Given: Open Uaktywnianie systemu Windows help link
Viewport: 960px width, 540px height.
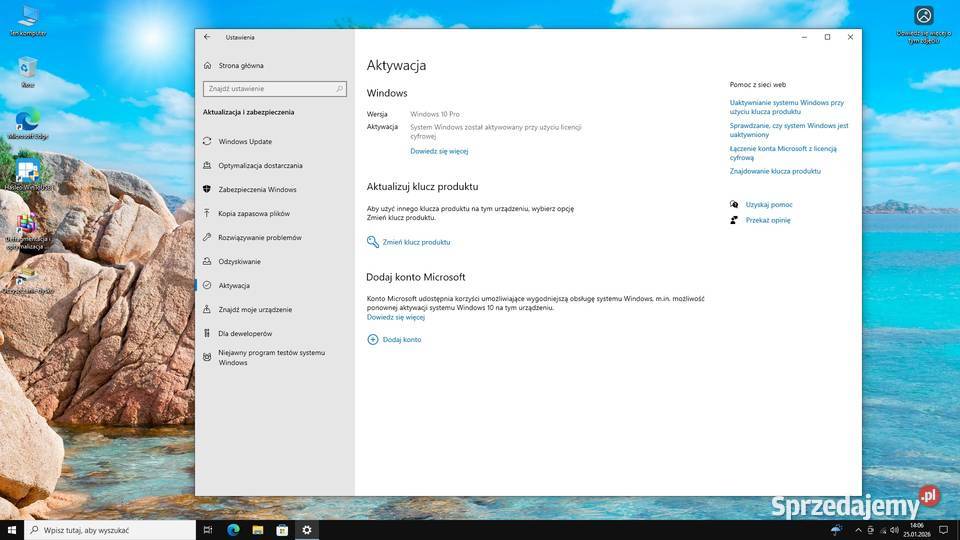Looking at the screenshot, I should [786, 107].
